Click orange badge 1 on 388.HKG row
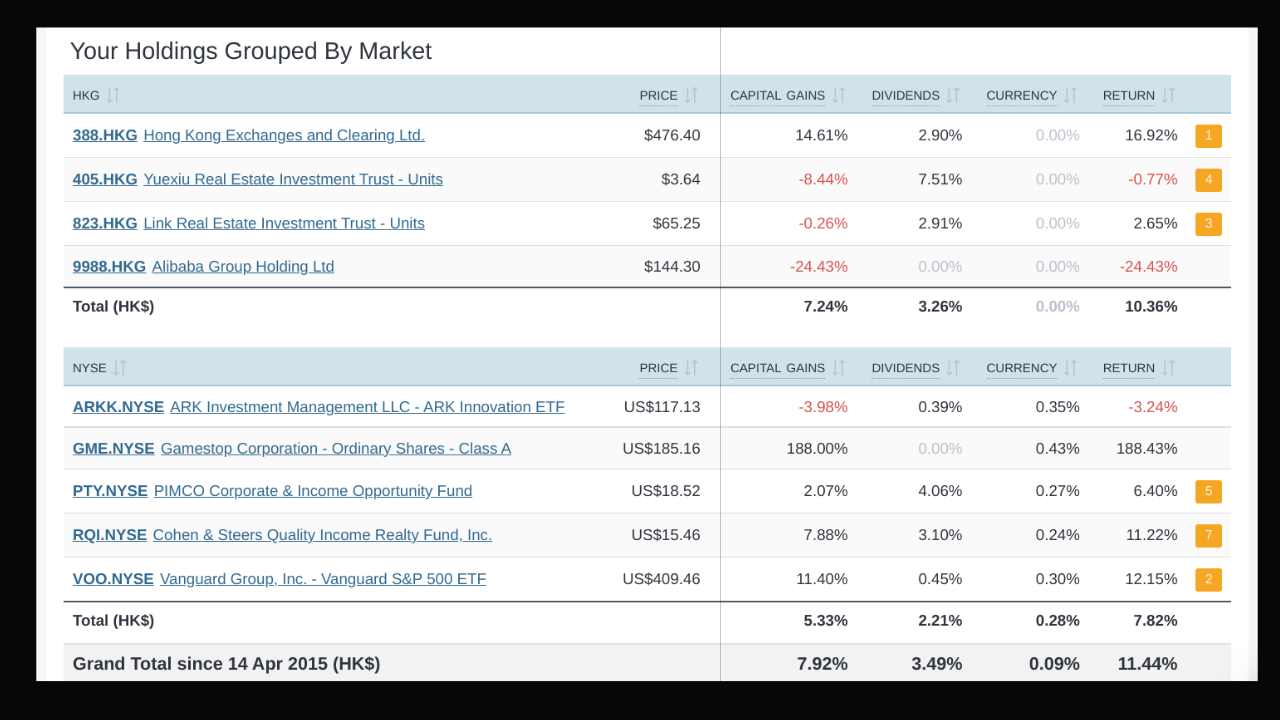1280x720 pixels. pos(1208,136)
